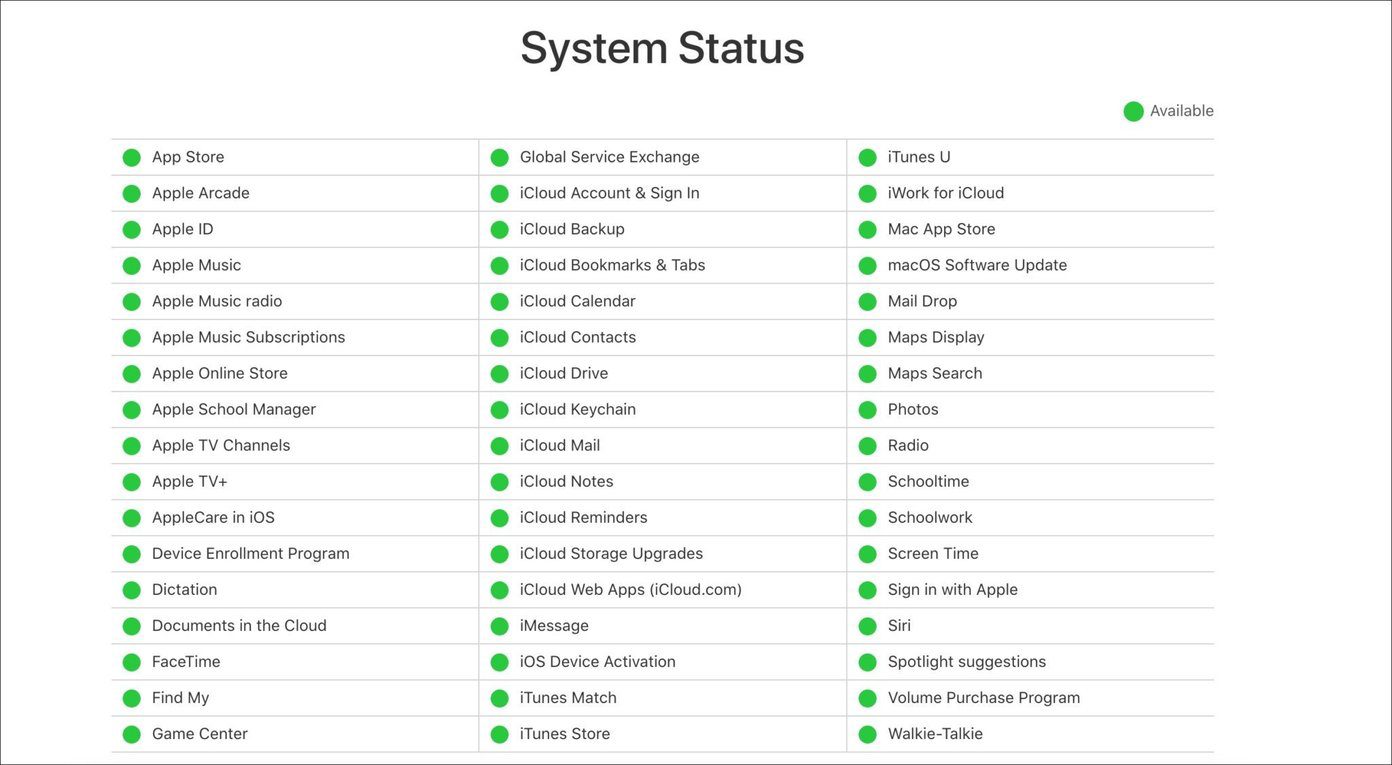Click the green status dot beside iCloud Mail

click(500, 446)
